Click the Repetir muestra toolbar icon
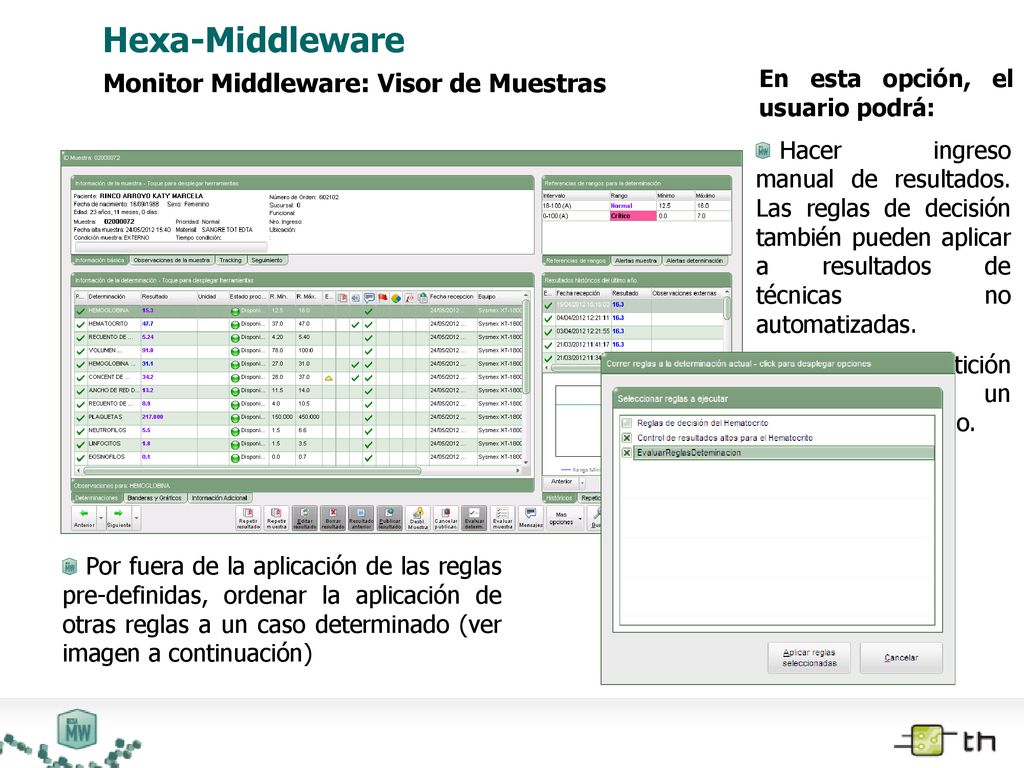1024x768 pixels. 276,518
